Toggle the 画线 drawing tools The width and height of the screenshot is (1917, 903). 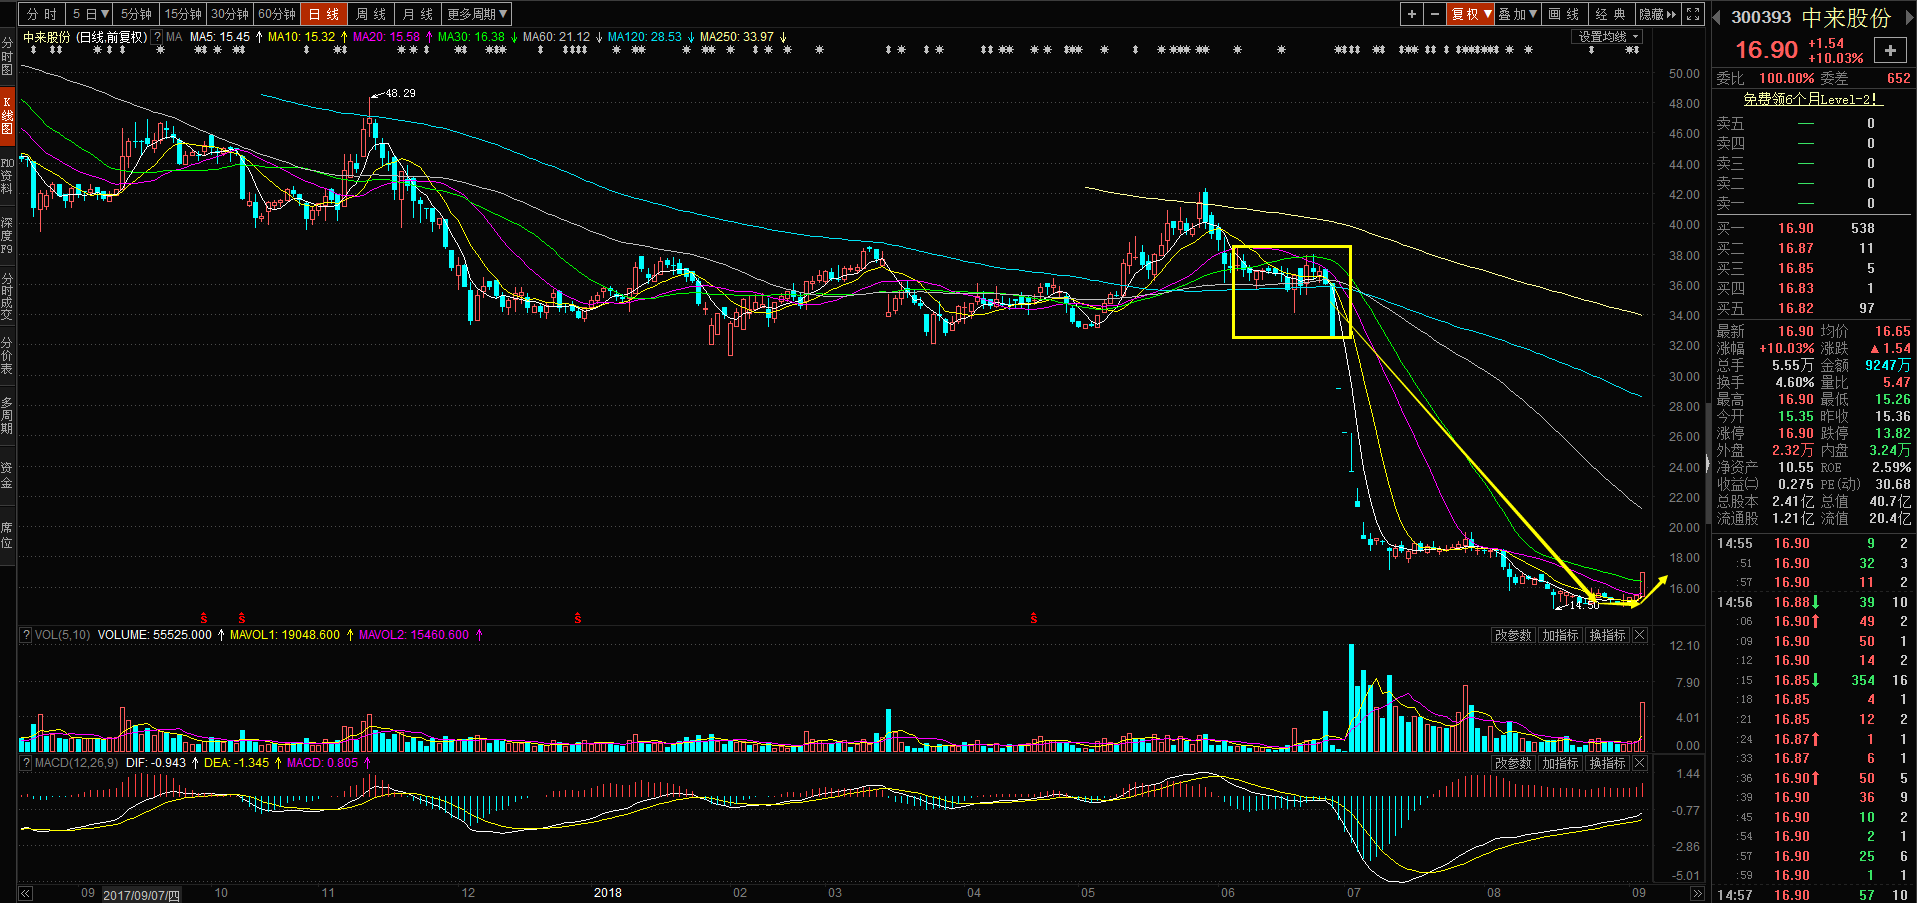point(1563,14)
